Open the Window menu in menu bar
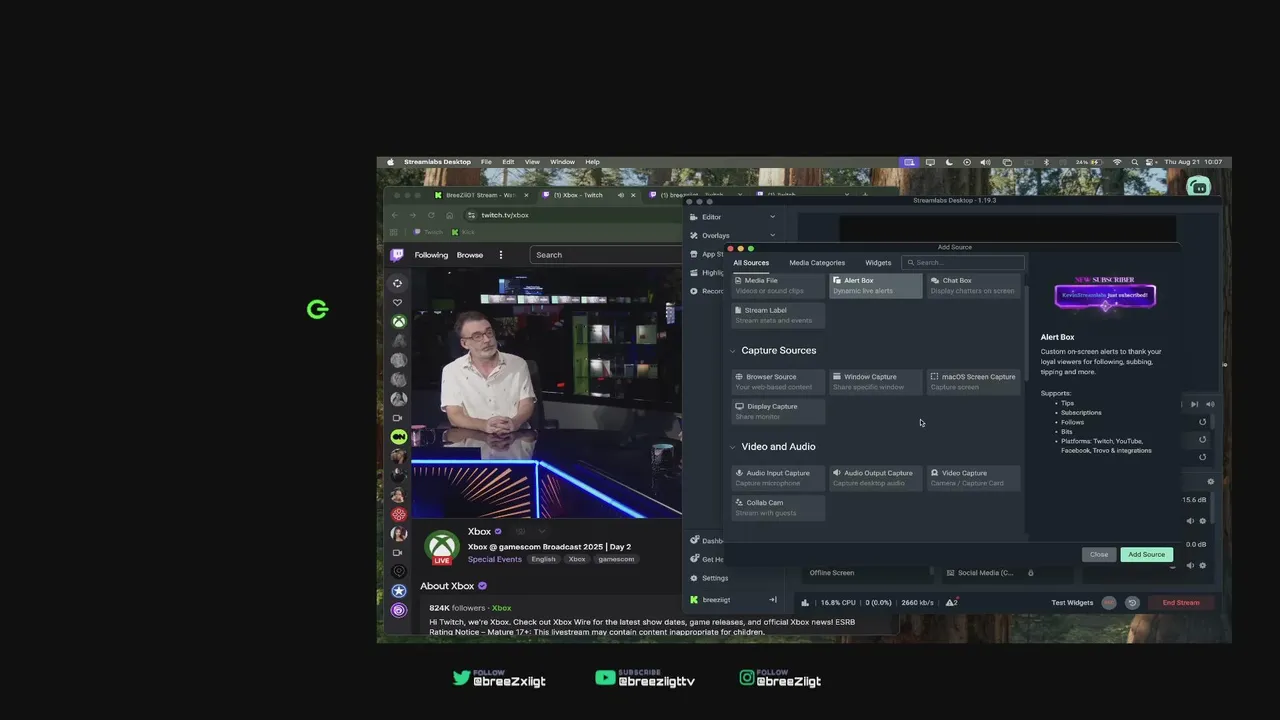 pyautogui.click(x=562, y=162)
